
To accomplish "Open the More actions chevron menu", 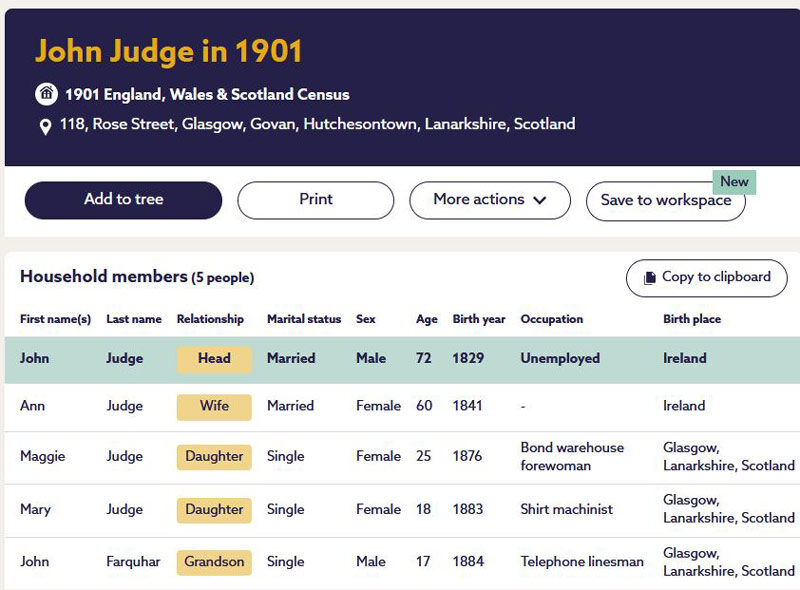I will click(x=544, y=200).
